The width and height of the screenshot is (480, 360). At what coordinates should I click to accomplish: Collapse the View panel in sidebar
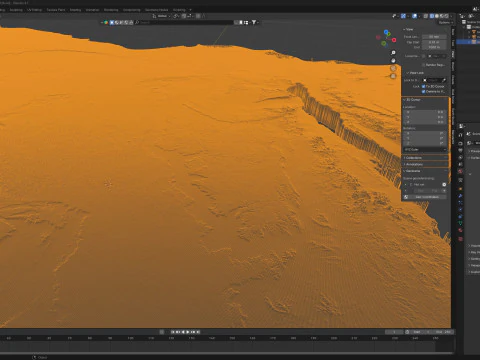(408, 29)
